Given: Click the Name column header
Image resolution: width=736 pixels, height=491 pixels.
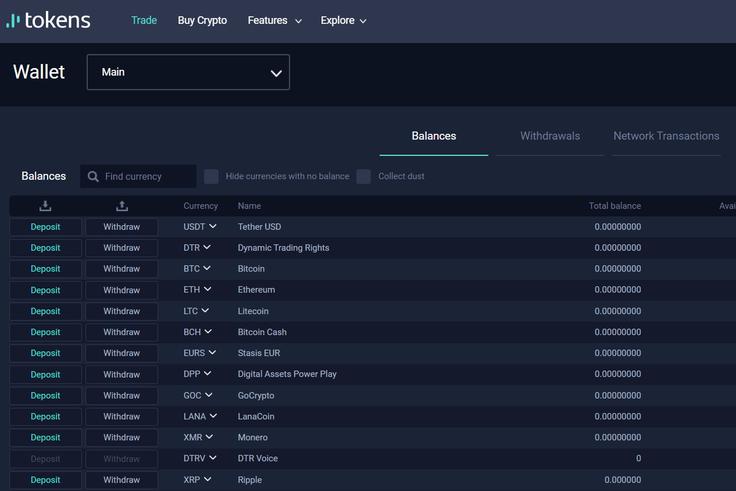Looking at the screenshot, I should 249,206.
